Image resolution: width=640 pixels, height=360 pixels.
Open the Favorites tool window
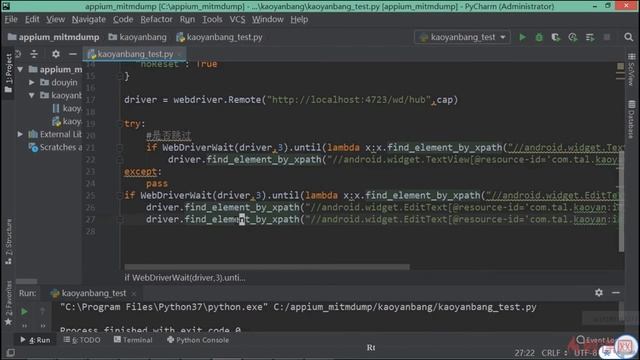point(9,303)
